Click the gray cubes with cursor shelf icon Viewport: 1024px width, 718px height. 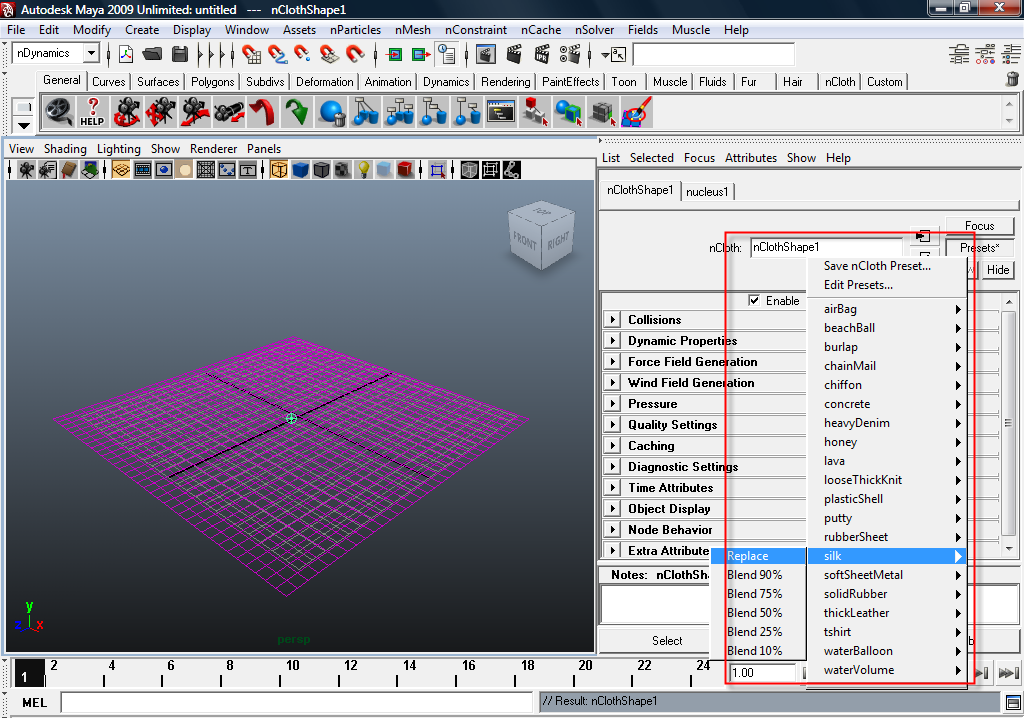(603, 112)
